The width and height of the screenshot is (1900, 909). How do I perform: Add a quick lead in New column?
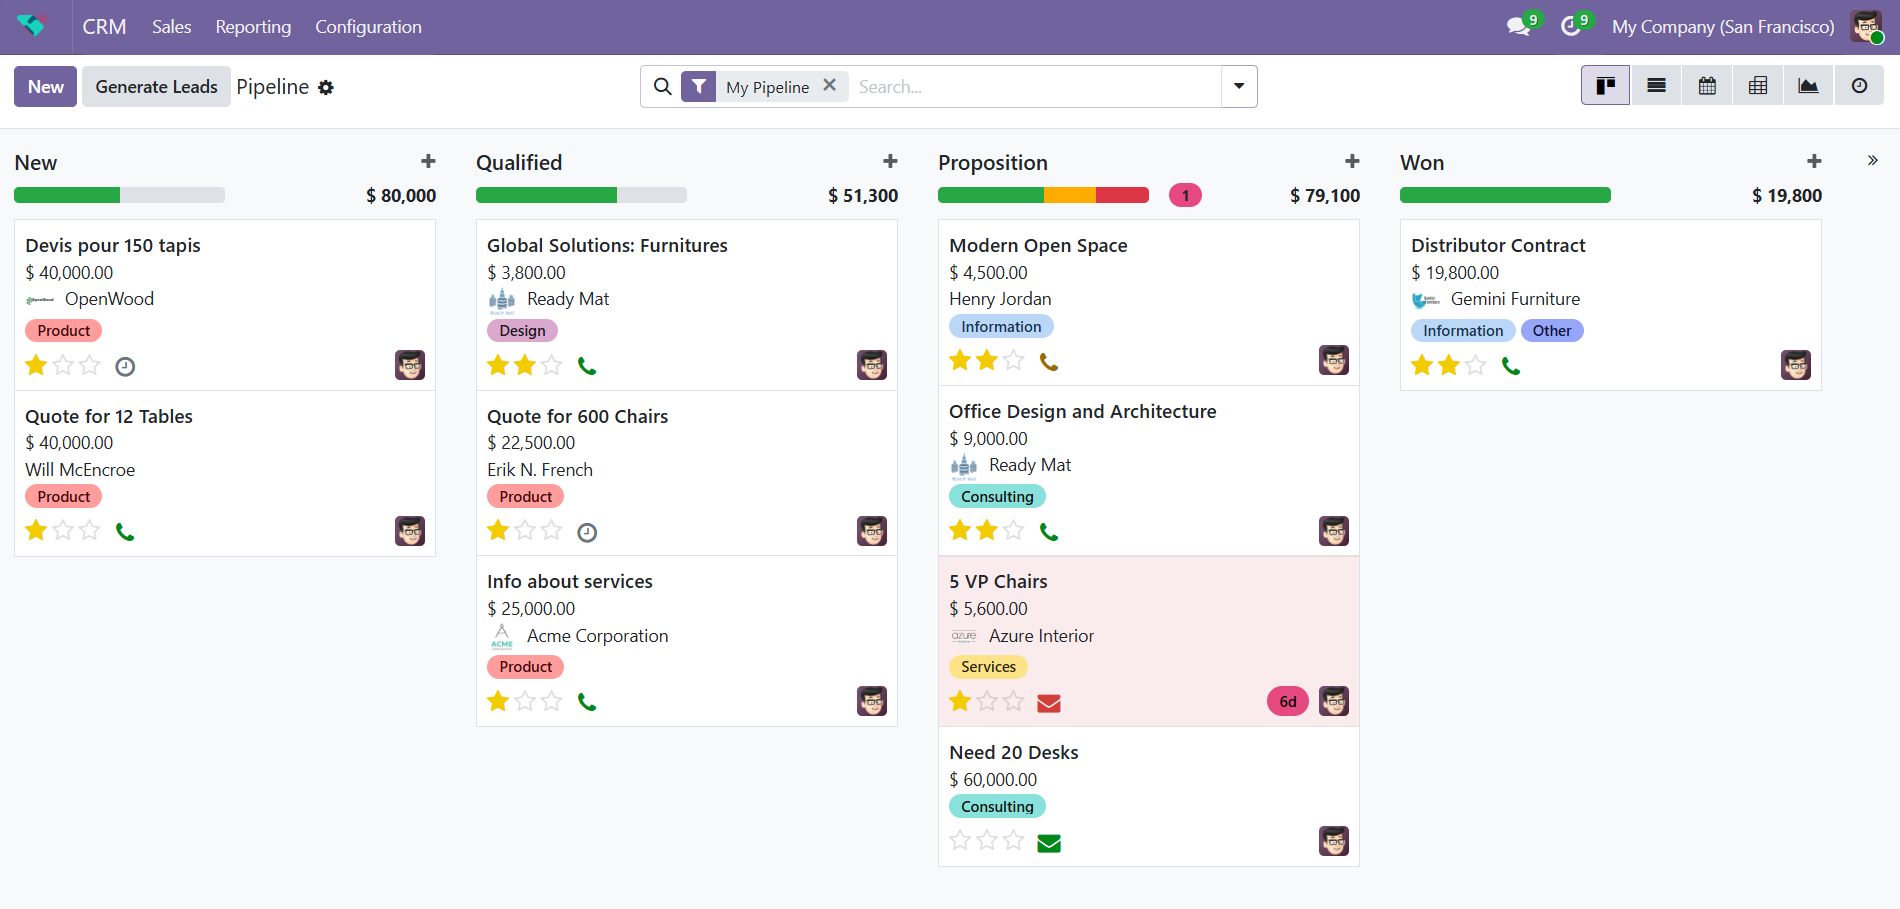[x=428, y=161]
